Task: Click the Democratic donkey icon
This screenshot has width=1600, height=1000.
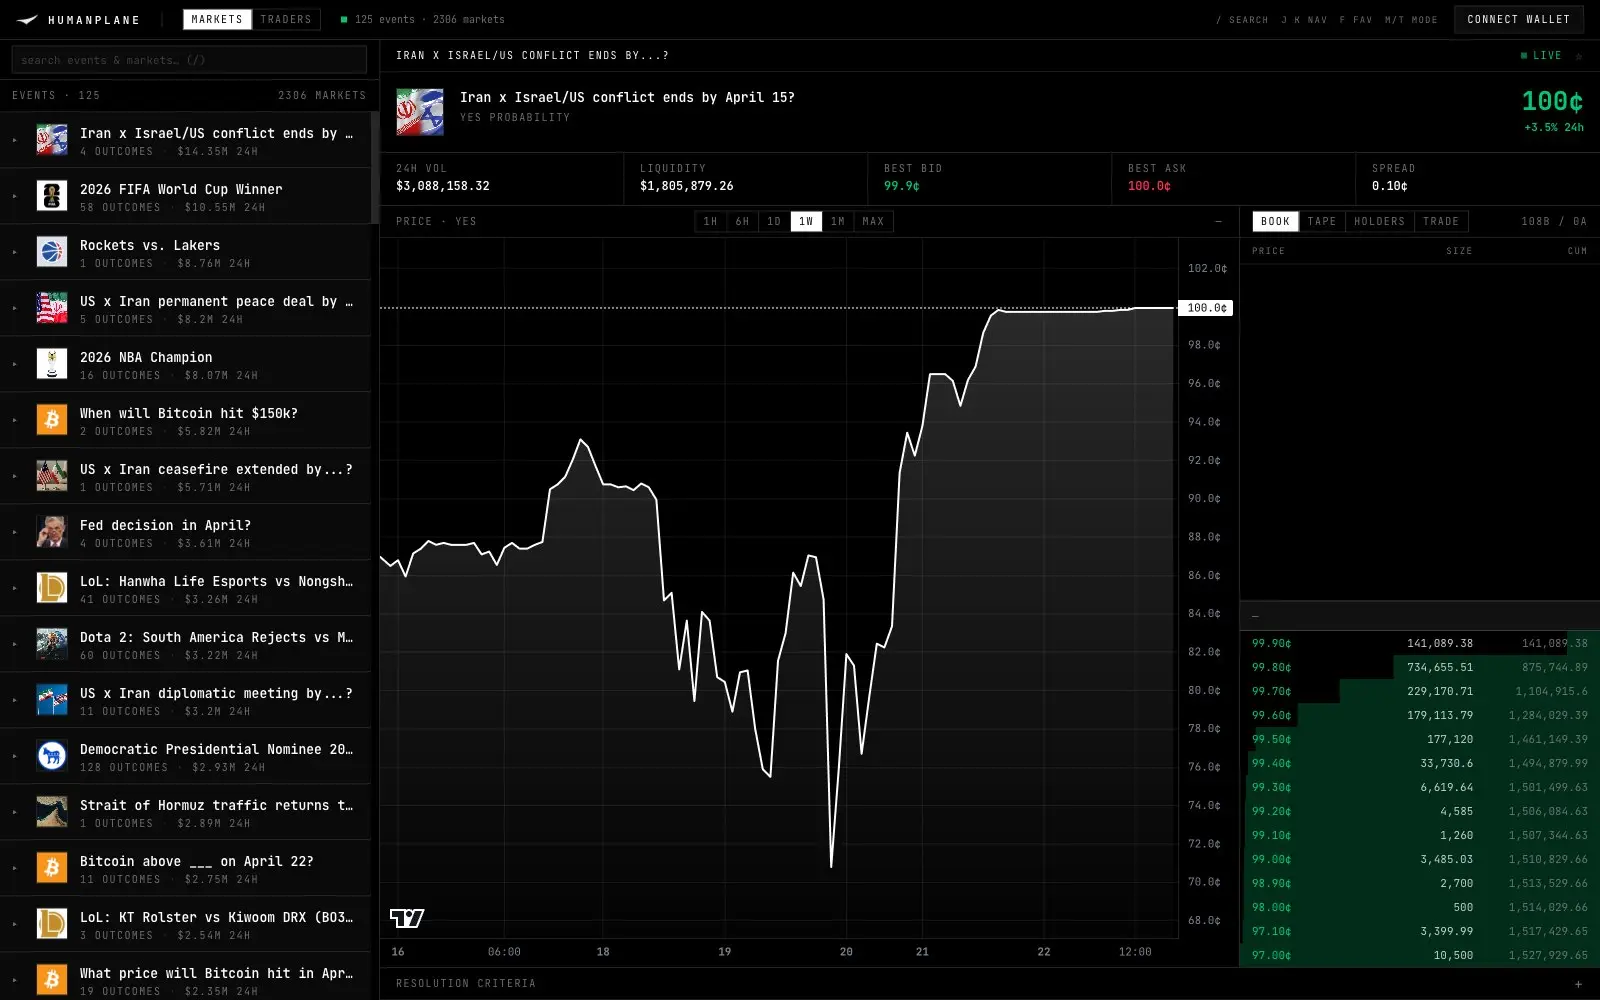Action: [x=52, y=756]
